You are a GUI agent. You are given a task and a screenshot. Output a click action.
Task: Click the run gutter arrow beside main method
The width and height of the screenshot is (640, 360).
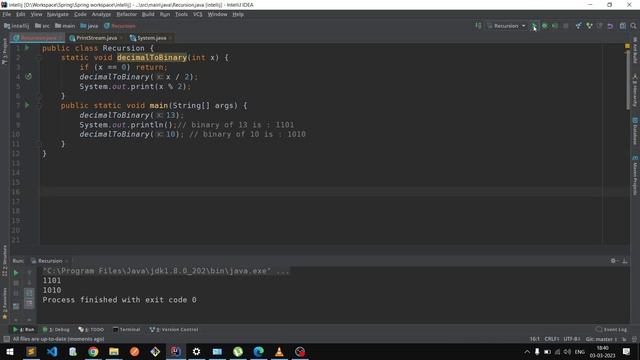pos(27,105)
